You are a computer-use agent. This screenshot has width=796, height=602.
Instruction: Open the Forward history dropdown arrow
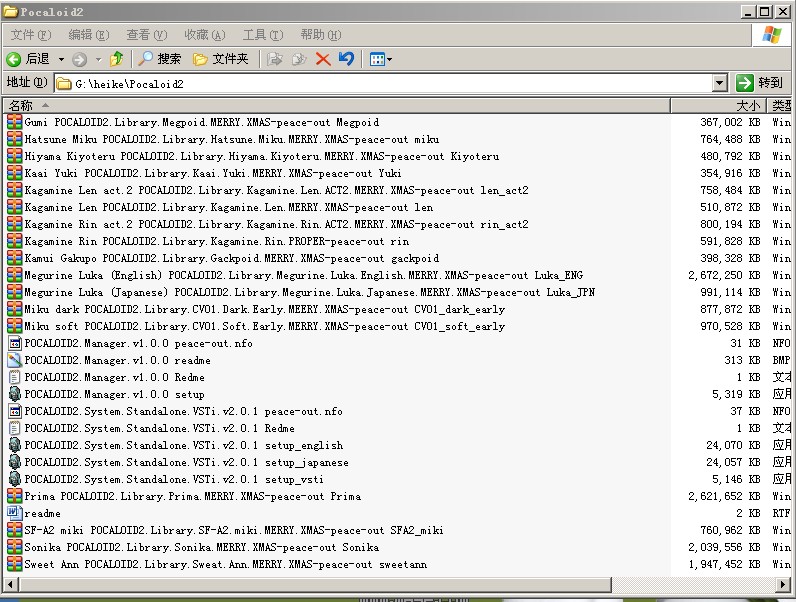click(x=98, y=59)
